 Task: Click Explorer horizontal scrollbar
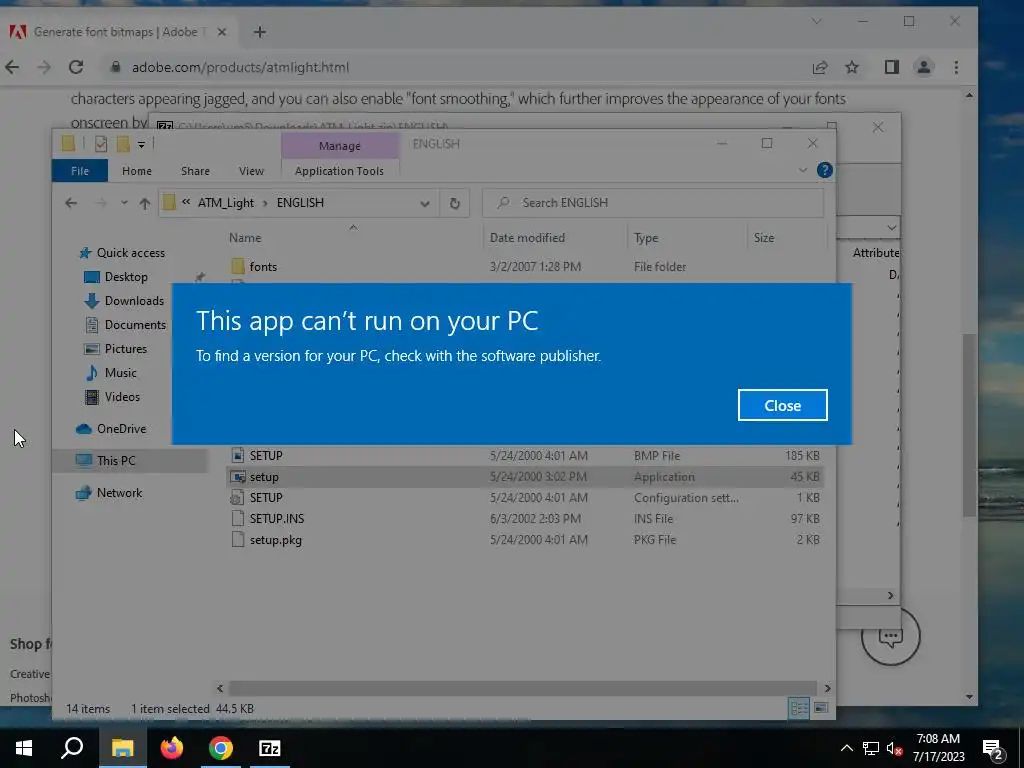[522, 688]
